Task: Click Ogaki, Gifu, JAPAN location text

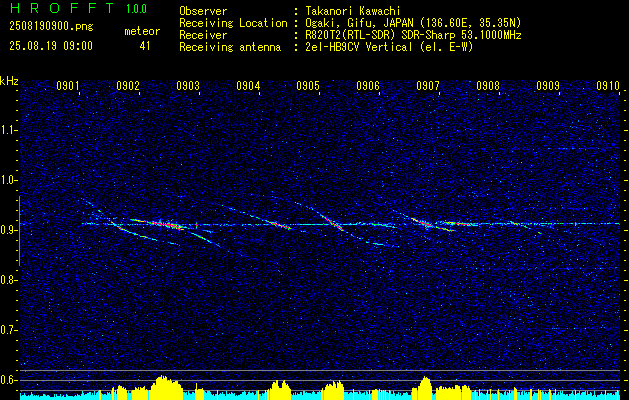Action: 413,23
